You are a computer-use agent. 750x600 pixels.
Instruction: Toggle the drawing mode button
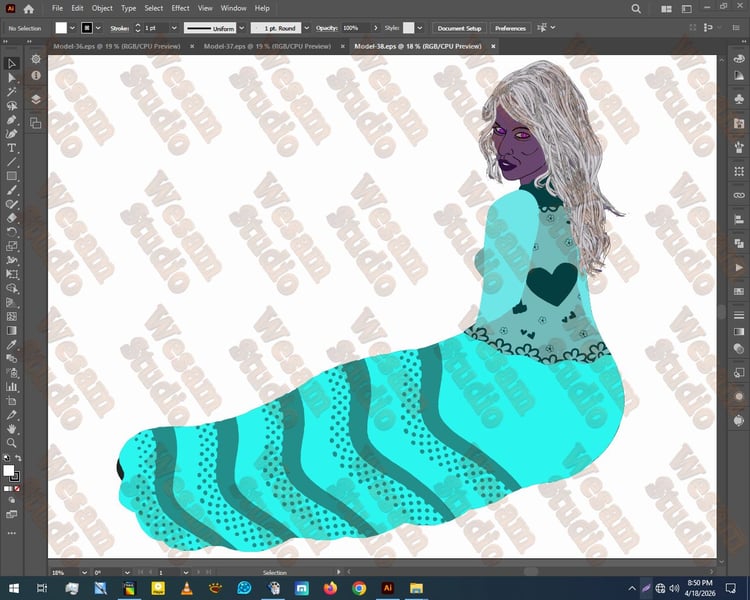click(x=11, y=500)
